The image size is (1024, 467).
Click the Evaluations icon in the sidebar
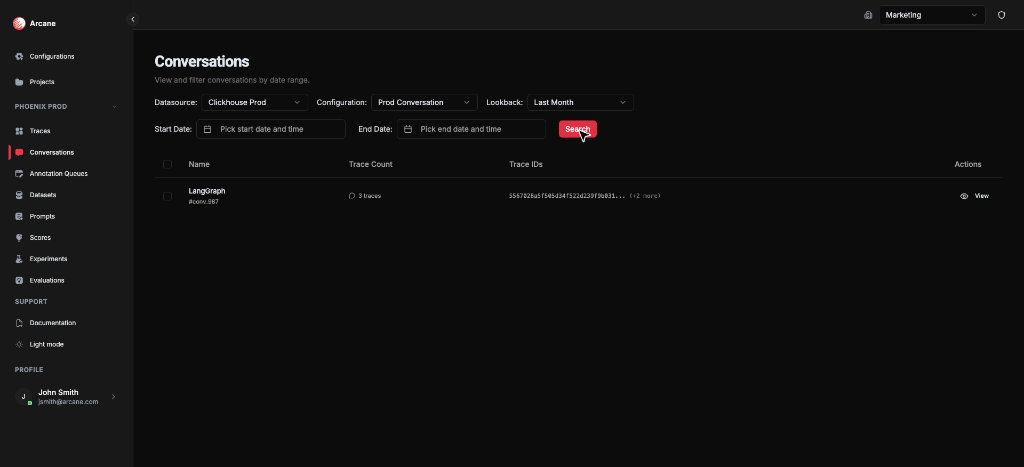pos(19,280)
